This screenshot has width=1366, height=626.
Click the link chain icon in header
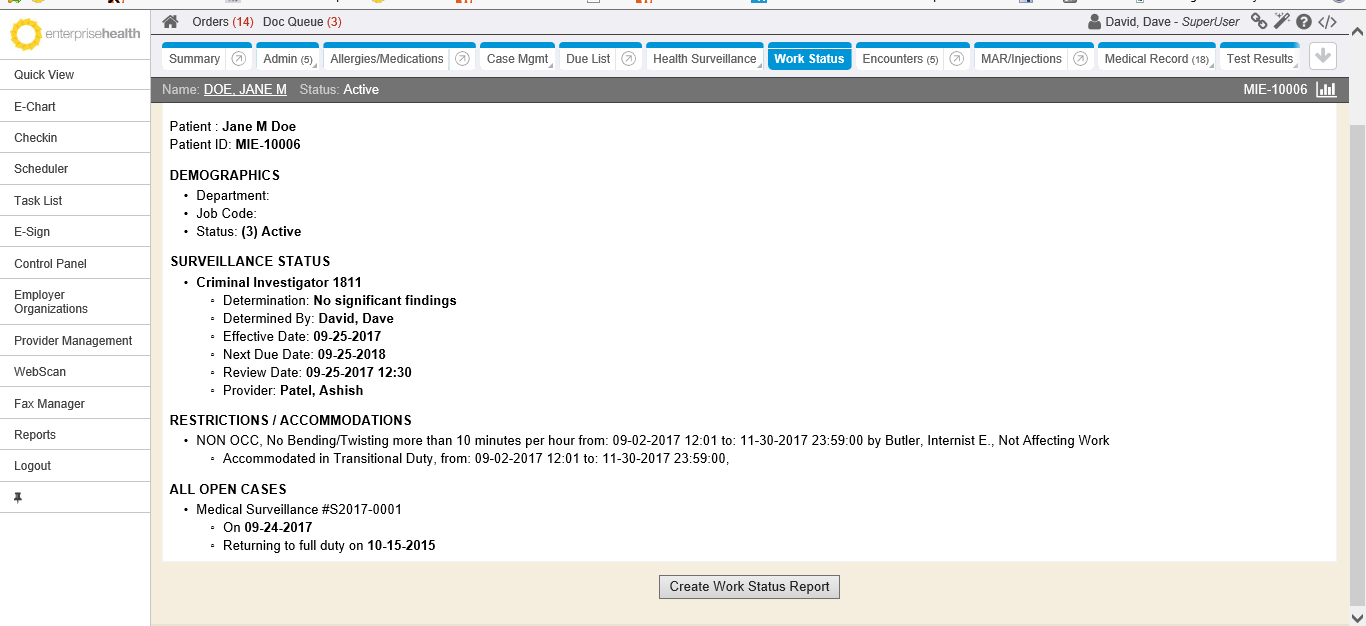(x=1259, y=22)
